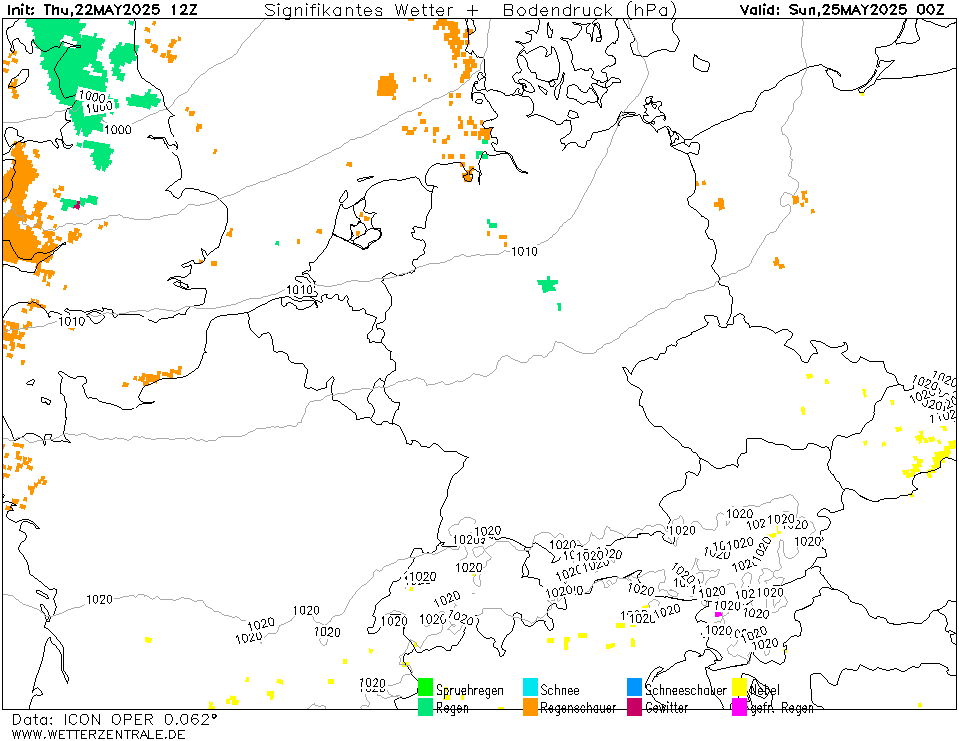Click the 'Init: Thu,22MAY2025 12Z' header text

pos(102,10)
